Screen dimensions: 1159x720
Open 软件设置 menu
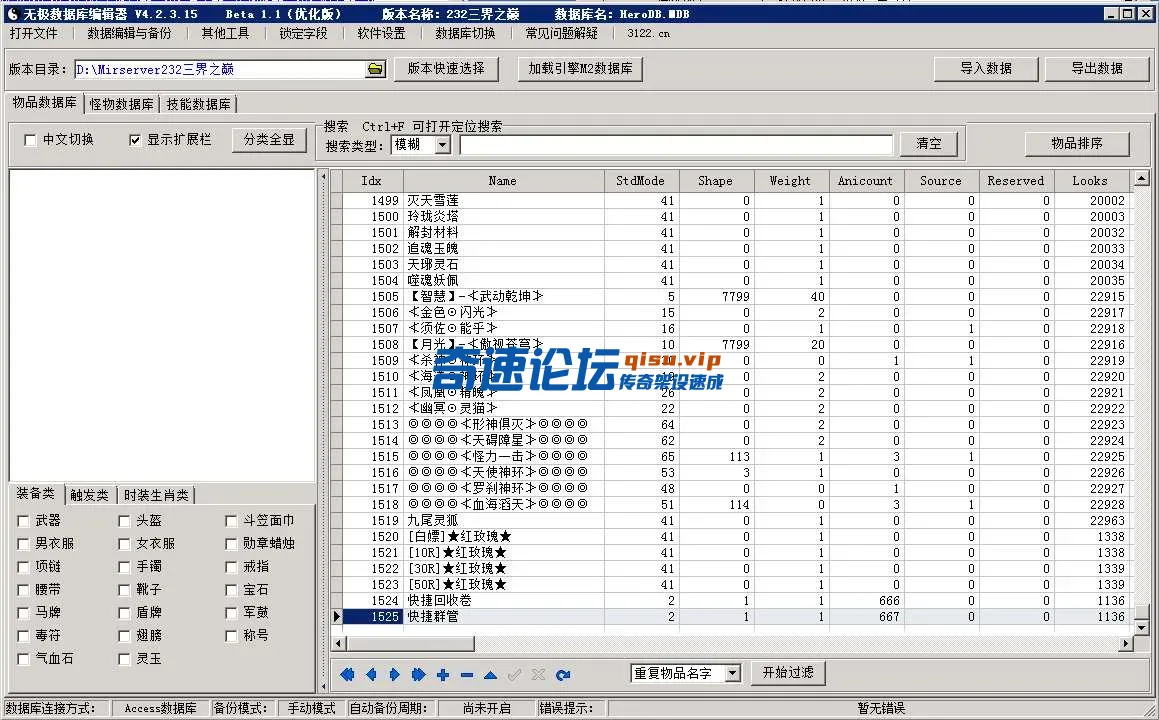[381, 33]
